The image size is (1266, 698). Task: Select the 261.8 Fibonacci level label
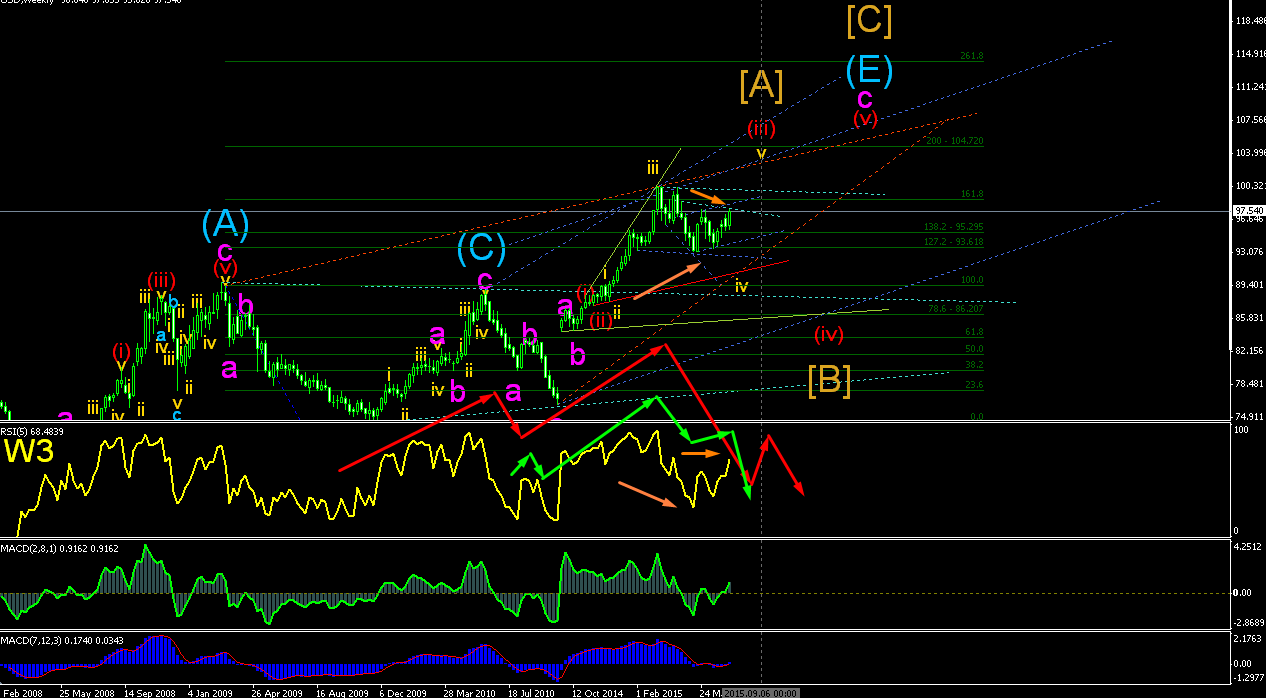(x=972, y=56)
